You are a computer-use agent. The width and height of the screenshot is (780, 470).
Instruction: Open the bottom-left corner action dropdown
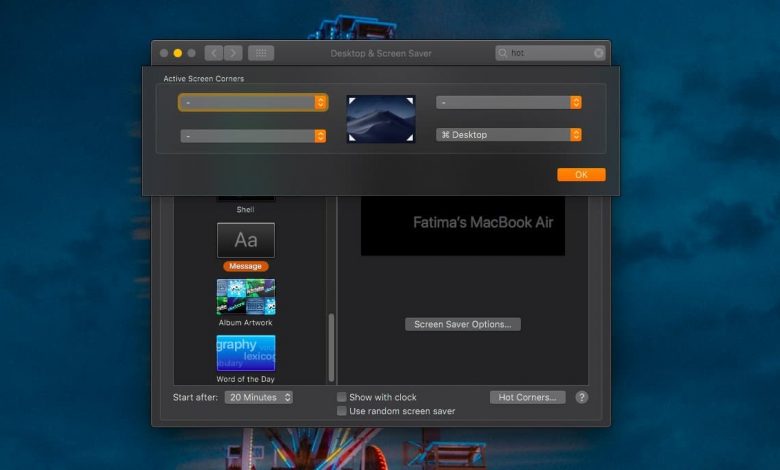pos(253,136)
